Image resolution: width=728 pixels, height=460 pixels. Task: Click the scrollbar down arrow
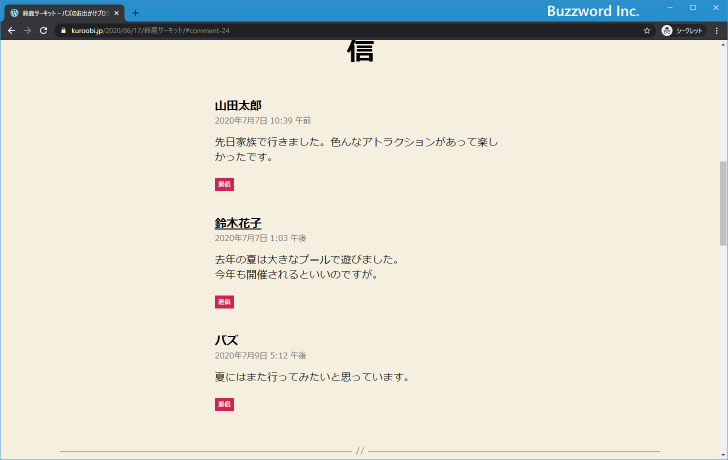point(723,455)
